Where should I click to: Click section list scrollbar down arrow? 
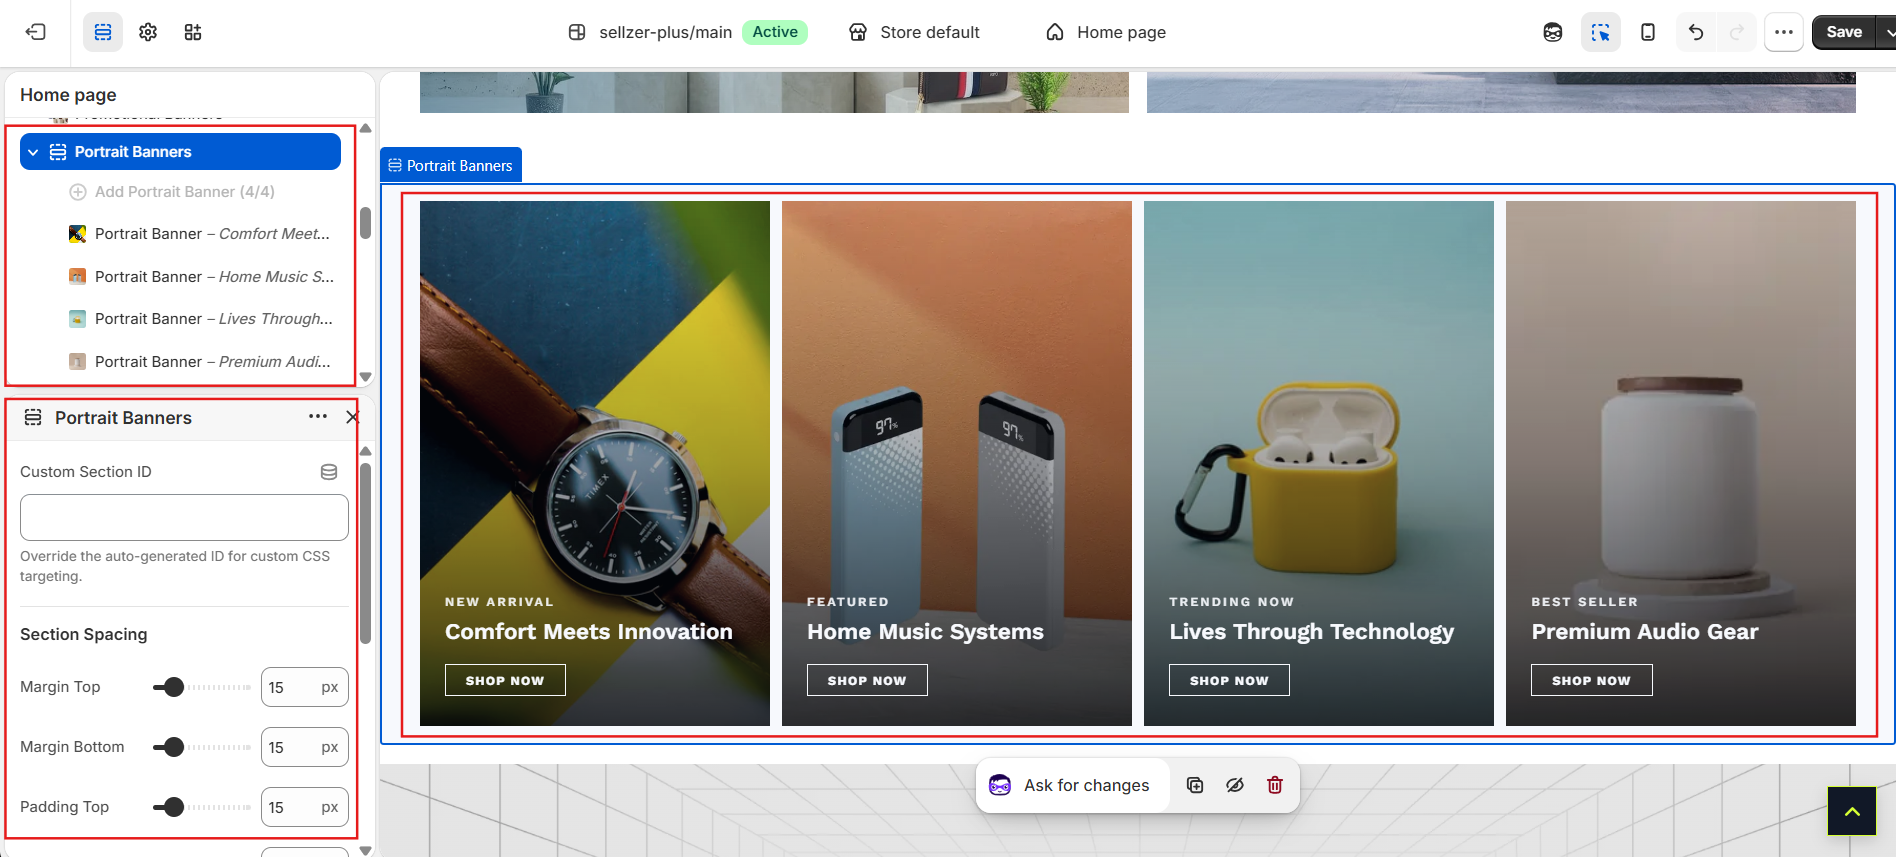366,377
